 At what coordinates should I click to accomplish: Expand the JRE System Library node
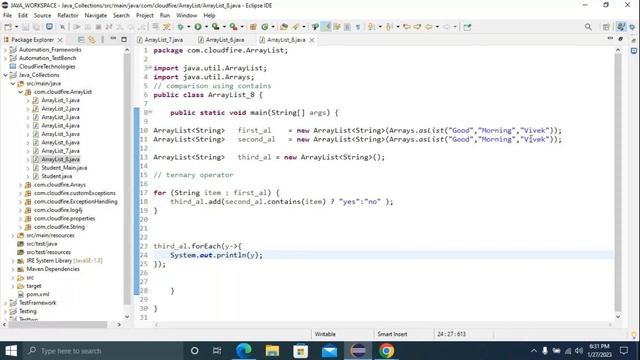click(x=13, y=260)
